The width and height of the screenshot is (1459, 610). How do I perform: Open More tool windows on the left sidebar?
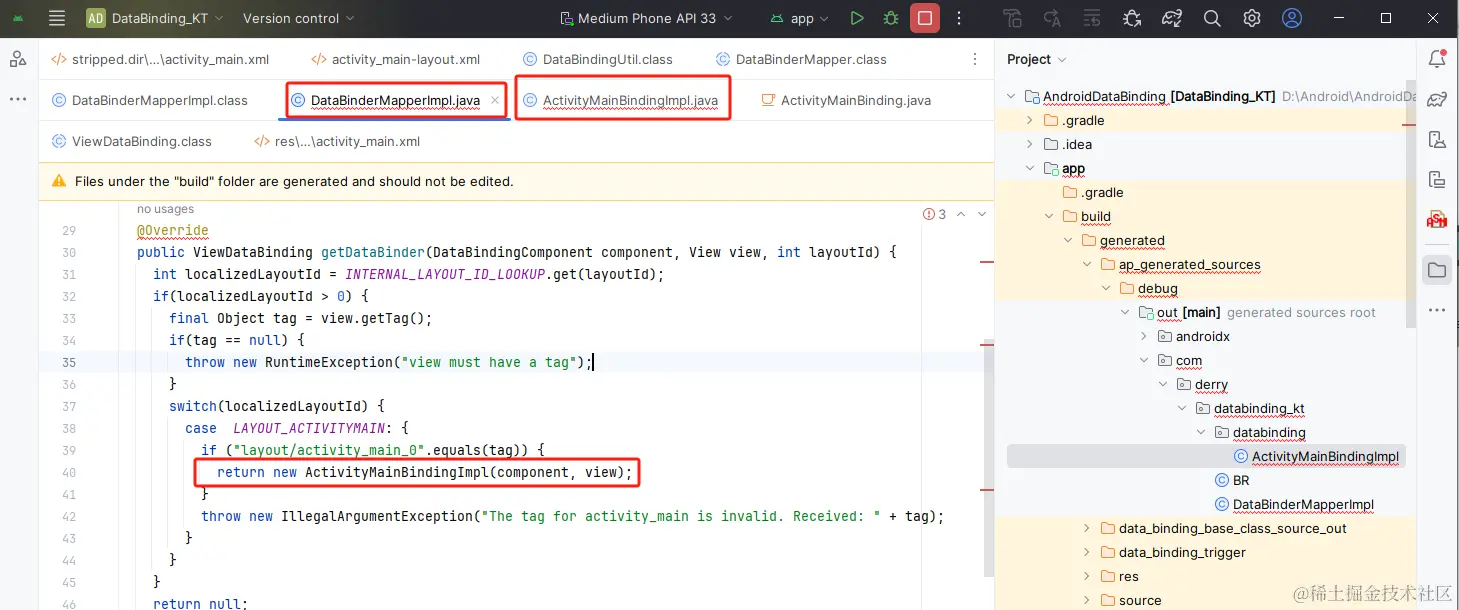tap(18, 99)
